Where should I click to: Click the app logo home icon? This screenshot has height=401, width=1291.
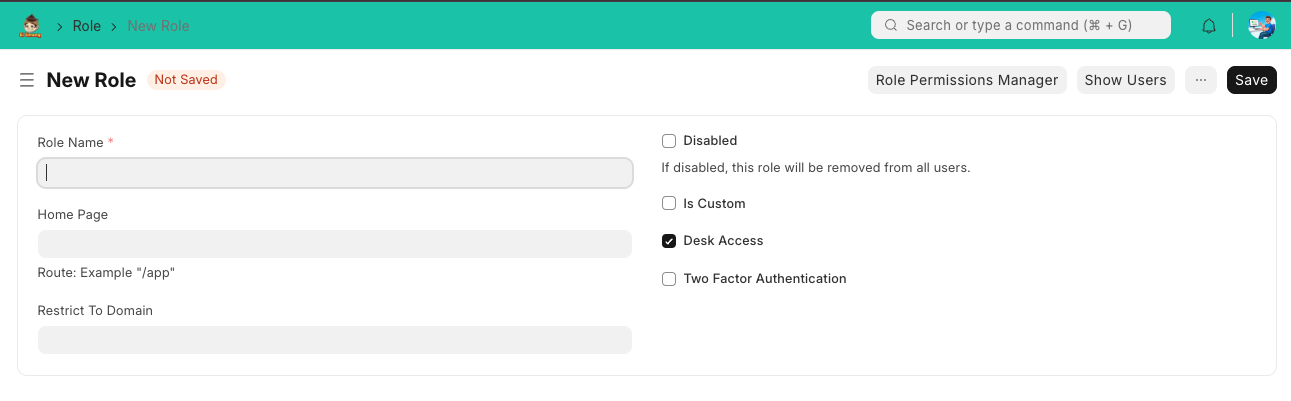pos(31,26)
